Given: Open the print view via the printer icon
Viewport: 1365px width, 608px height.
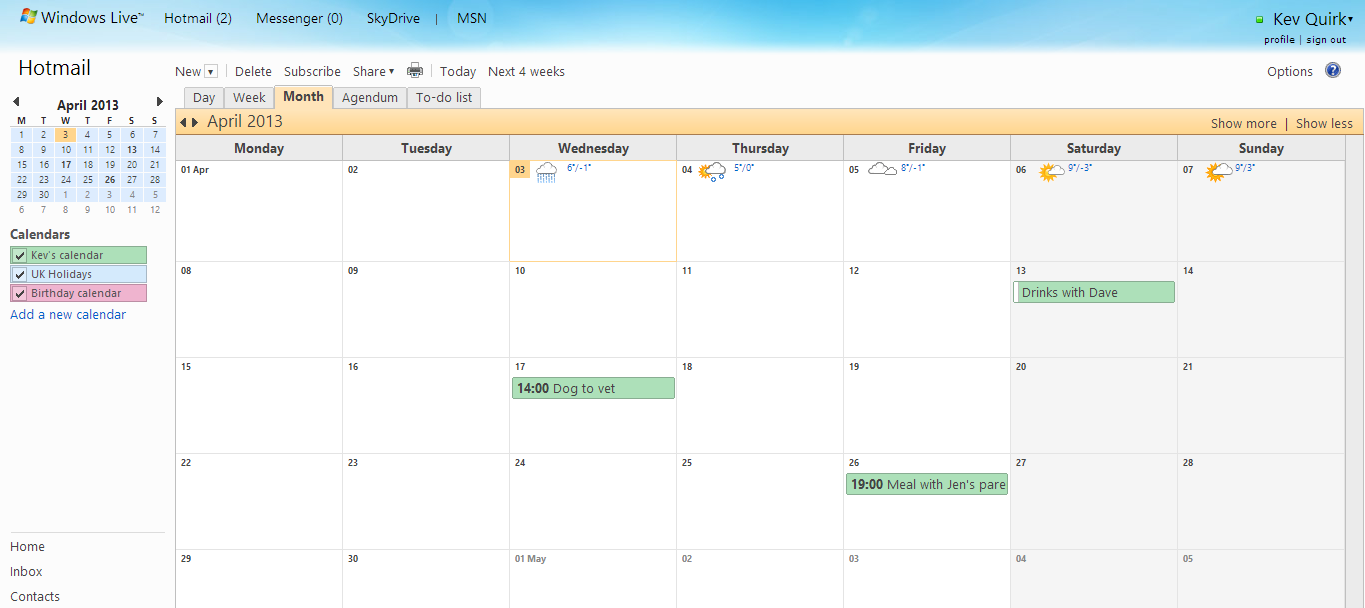Looking at the screenshot, I should pos(415,70).
